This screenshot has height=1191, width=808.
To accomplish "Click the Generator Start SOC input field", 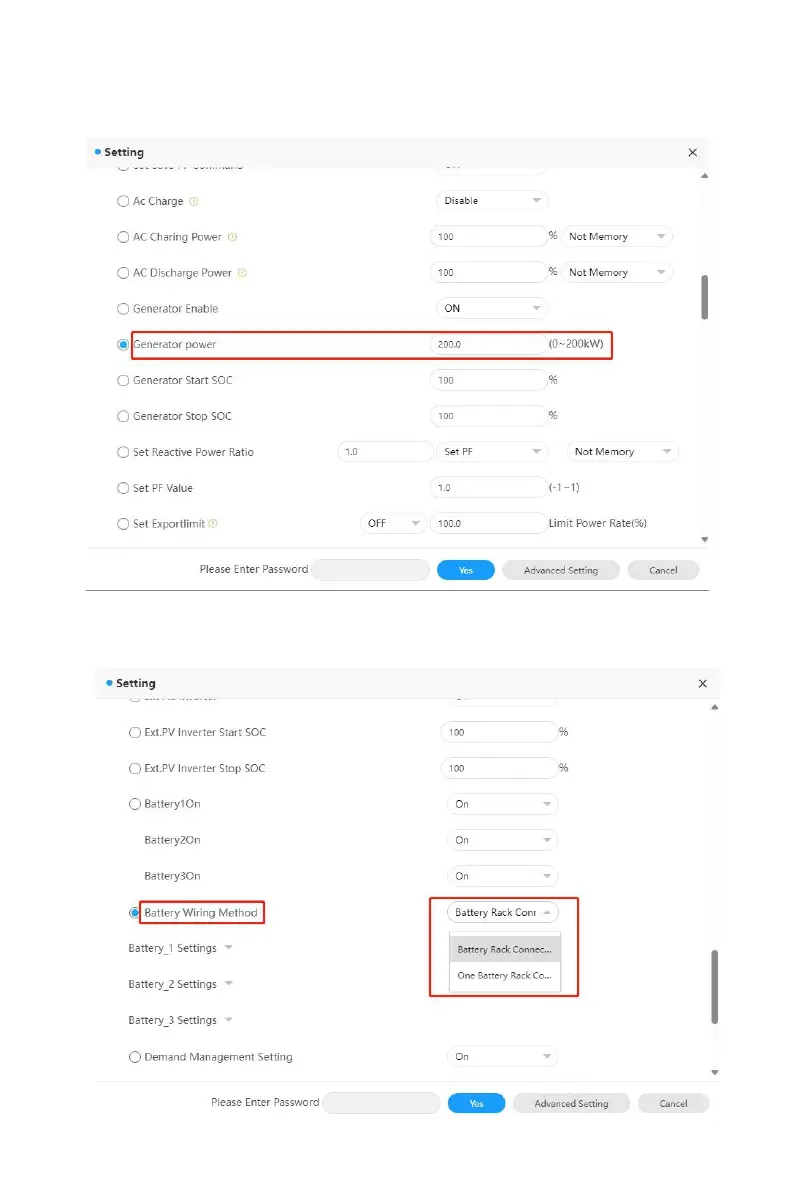I will click(488, 381).
